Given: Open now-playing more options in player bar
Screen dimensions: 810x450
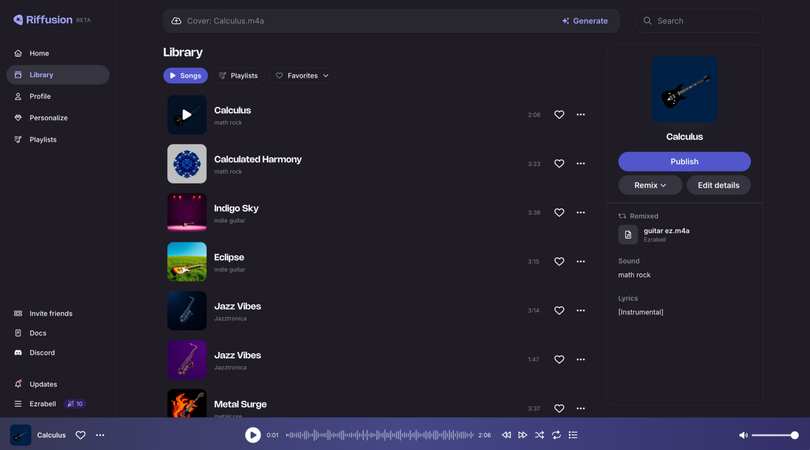Looking at the screenshot, I should [100, 435].
